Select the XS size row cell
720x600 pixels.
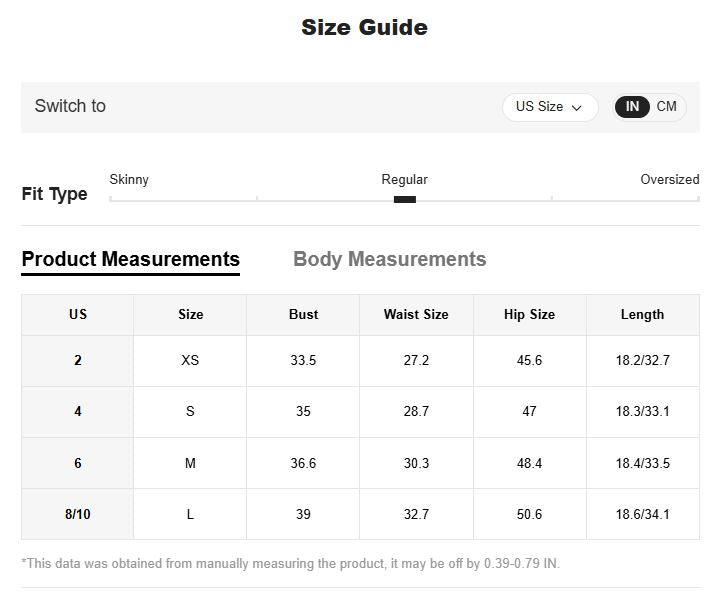pos(190,360)
